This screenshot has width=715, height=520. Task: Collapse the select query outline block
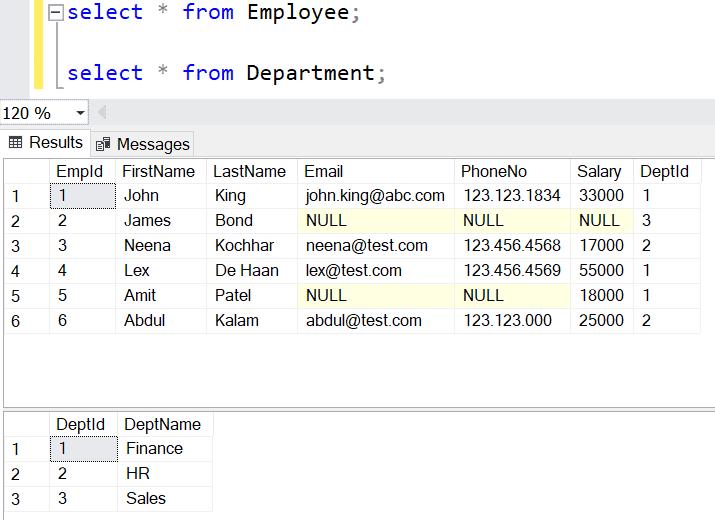pyautogui.click(x=56, y=13)
